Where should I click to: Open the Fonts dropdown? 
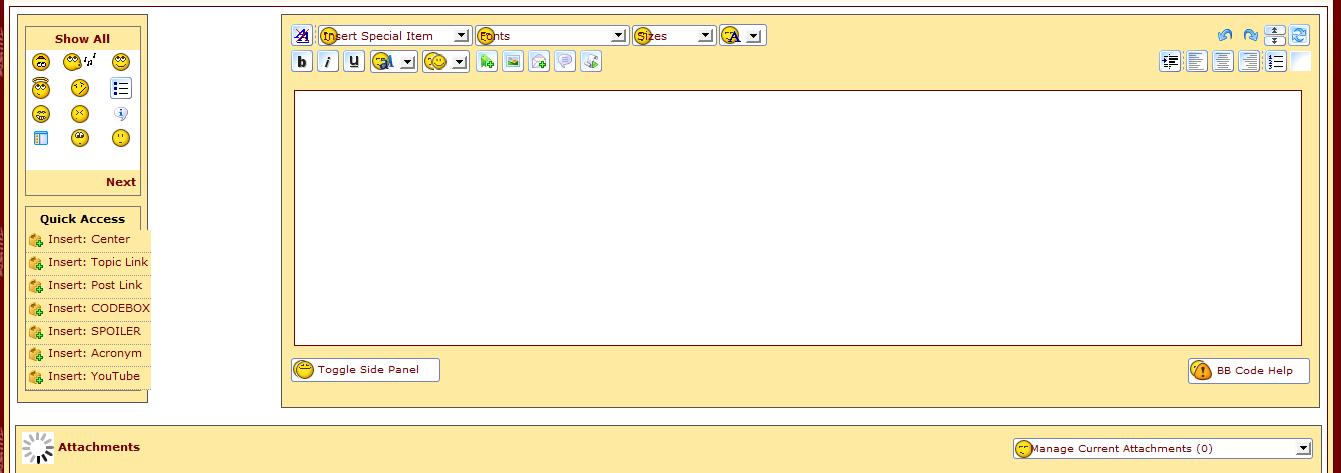[x=552, y=35]
